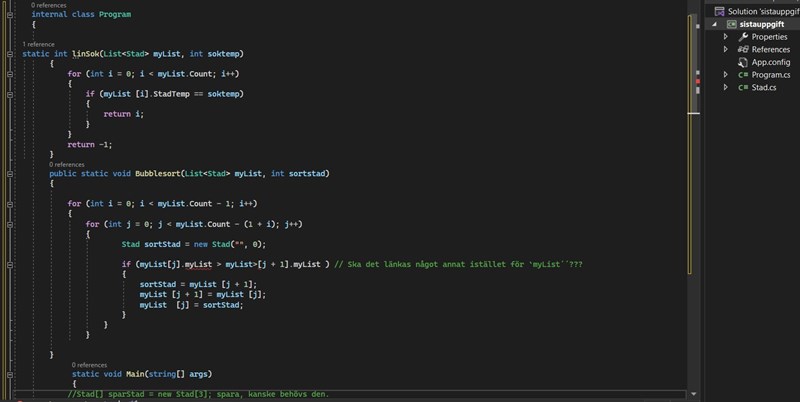Click the red-underlined myList in if statement
800x402 pixels.
pyautogui.click(x=199, y=264)
